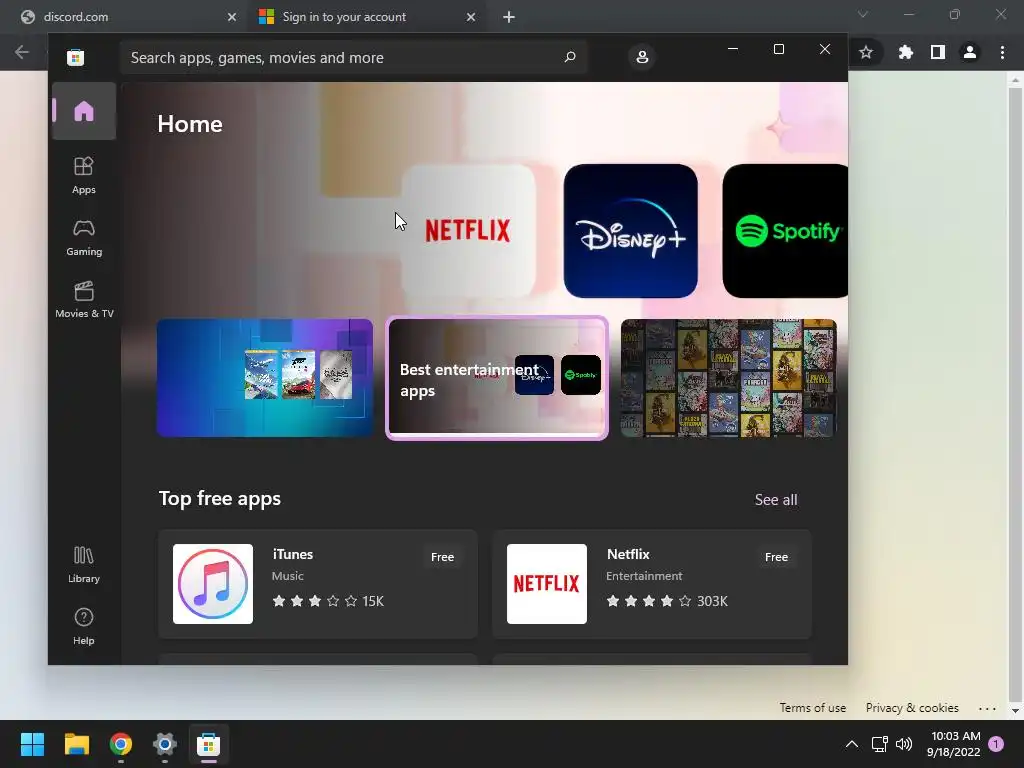This screenshot has width=1024, height=768.
Task: Open the movie posters collage card
Action: coord(728,377)
